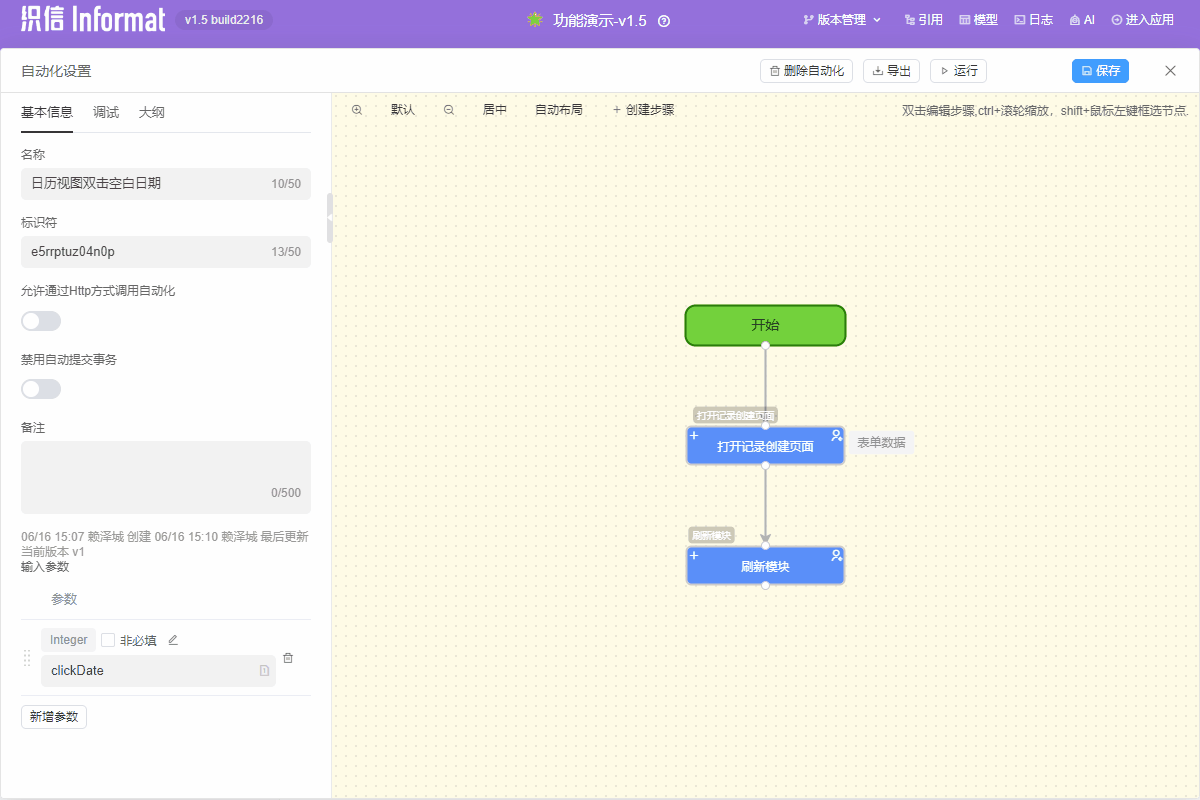This screenshot has width=1200, height=800.
Task: Open the 版本管理 dropdown menu
Action: click(x=842, y=20)
